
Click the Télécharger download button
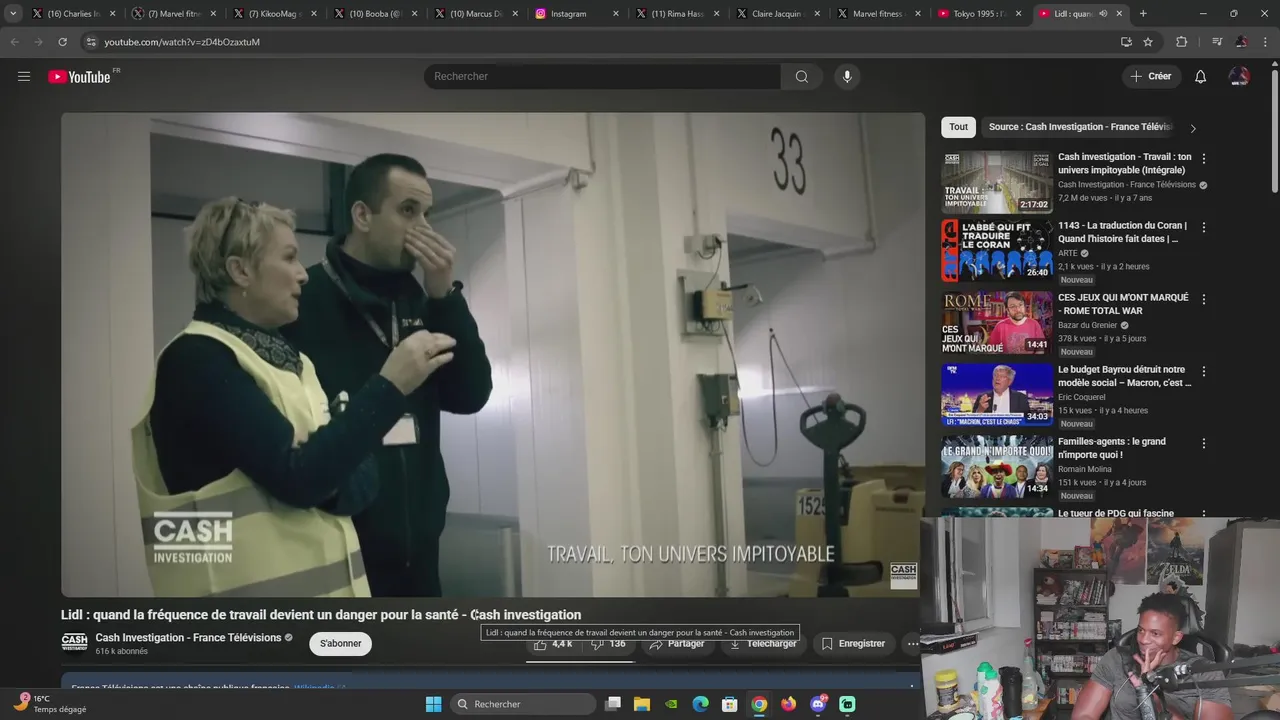pyautogui.click(x=762, y=644)
